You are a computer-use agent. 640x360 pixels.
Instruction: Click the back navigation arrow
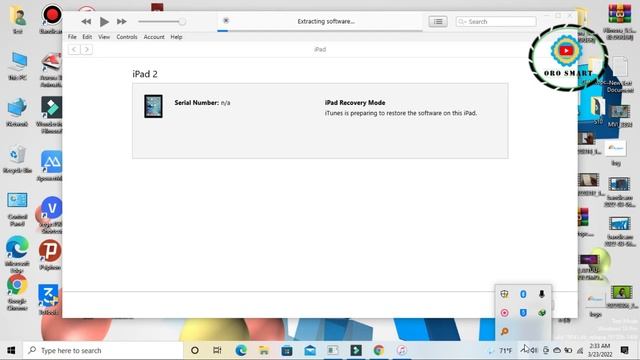click(x=74, y=49)
